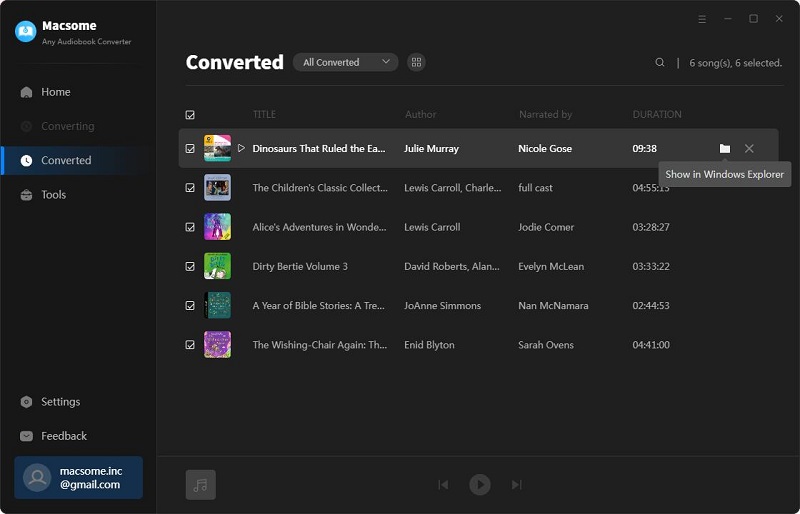Click A Year of Bible Stories cover
Screen dimensions: 800x514
[217, 305]
